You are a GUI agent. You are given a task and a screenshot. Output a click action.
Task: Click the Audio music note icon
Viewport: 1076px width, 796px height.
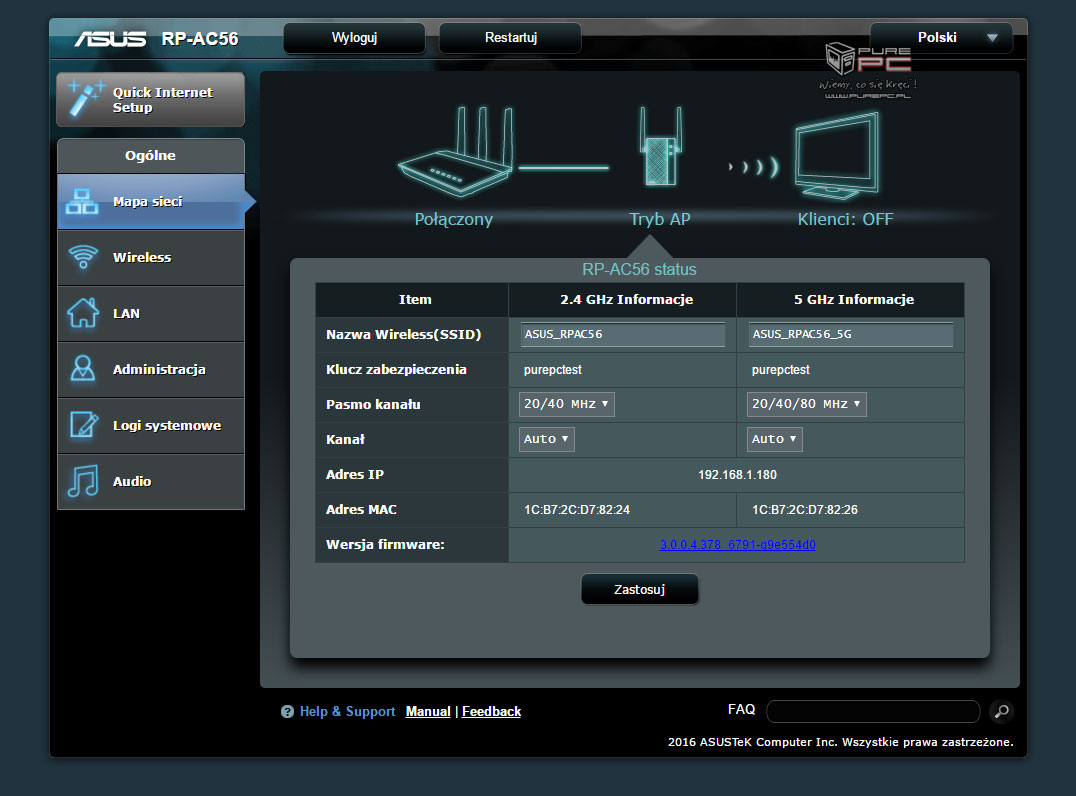[83, 481]
